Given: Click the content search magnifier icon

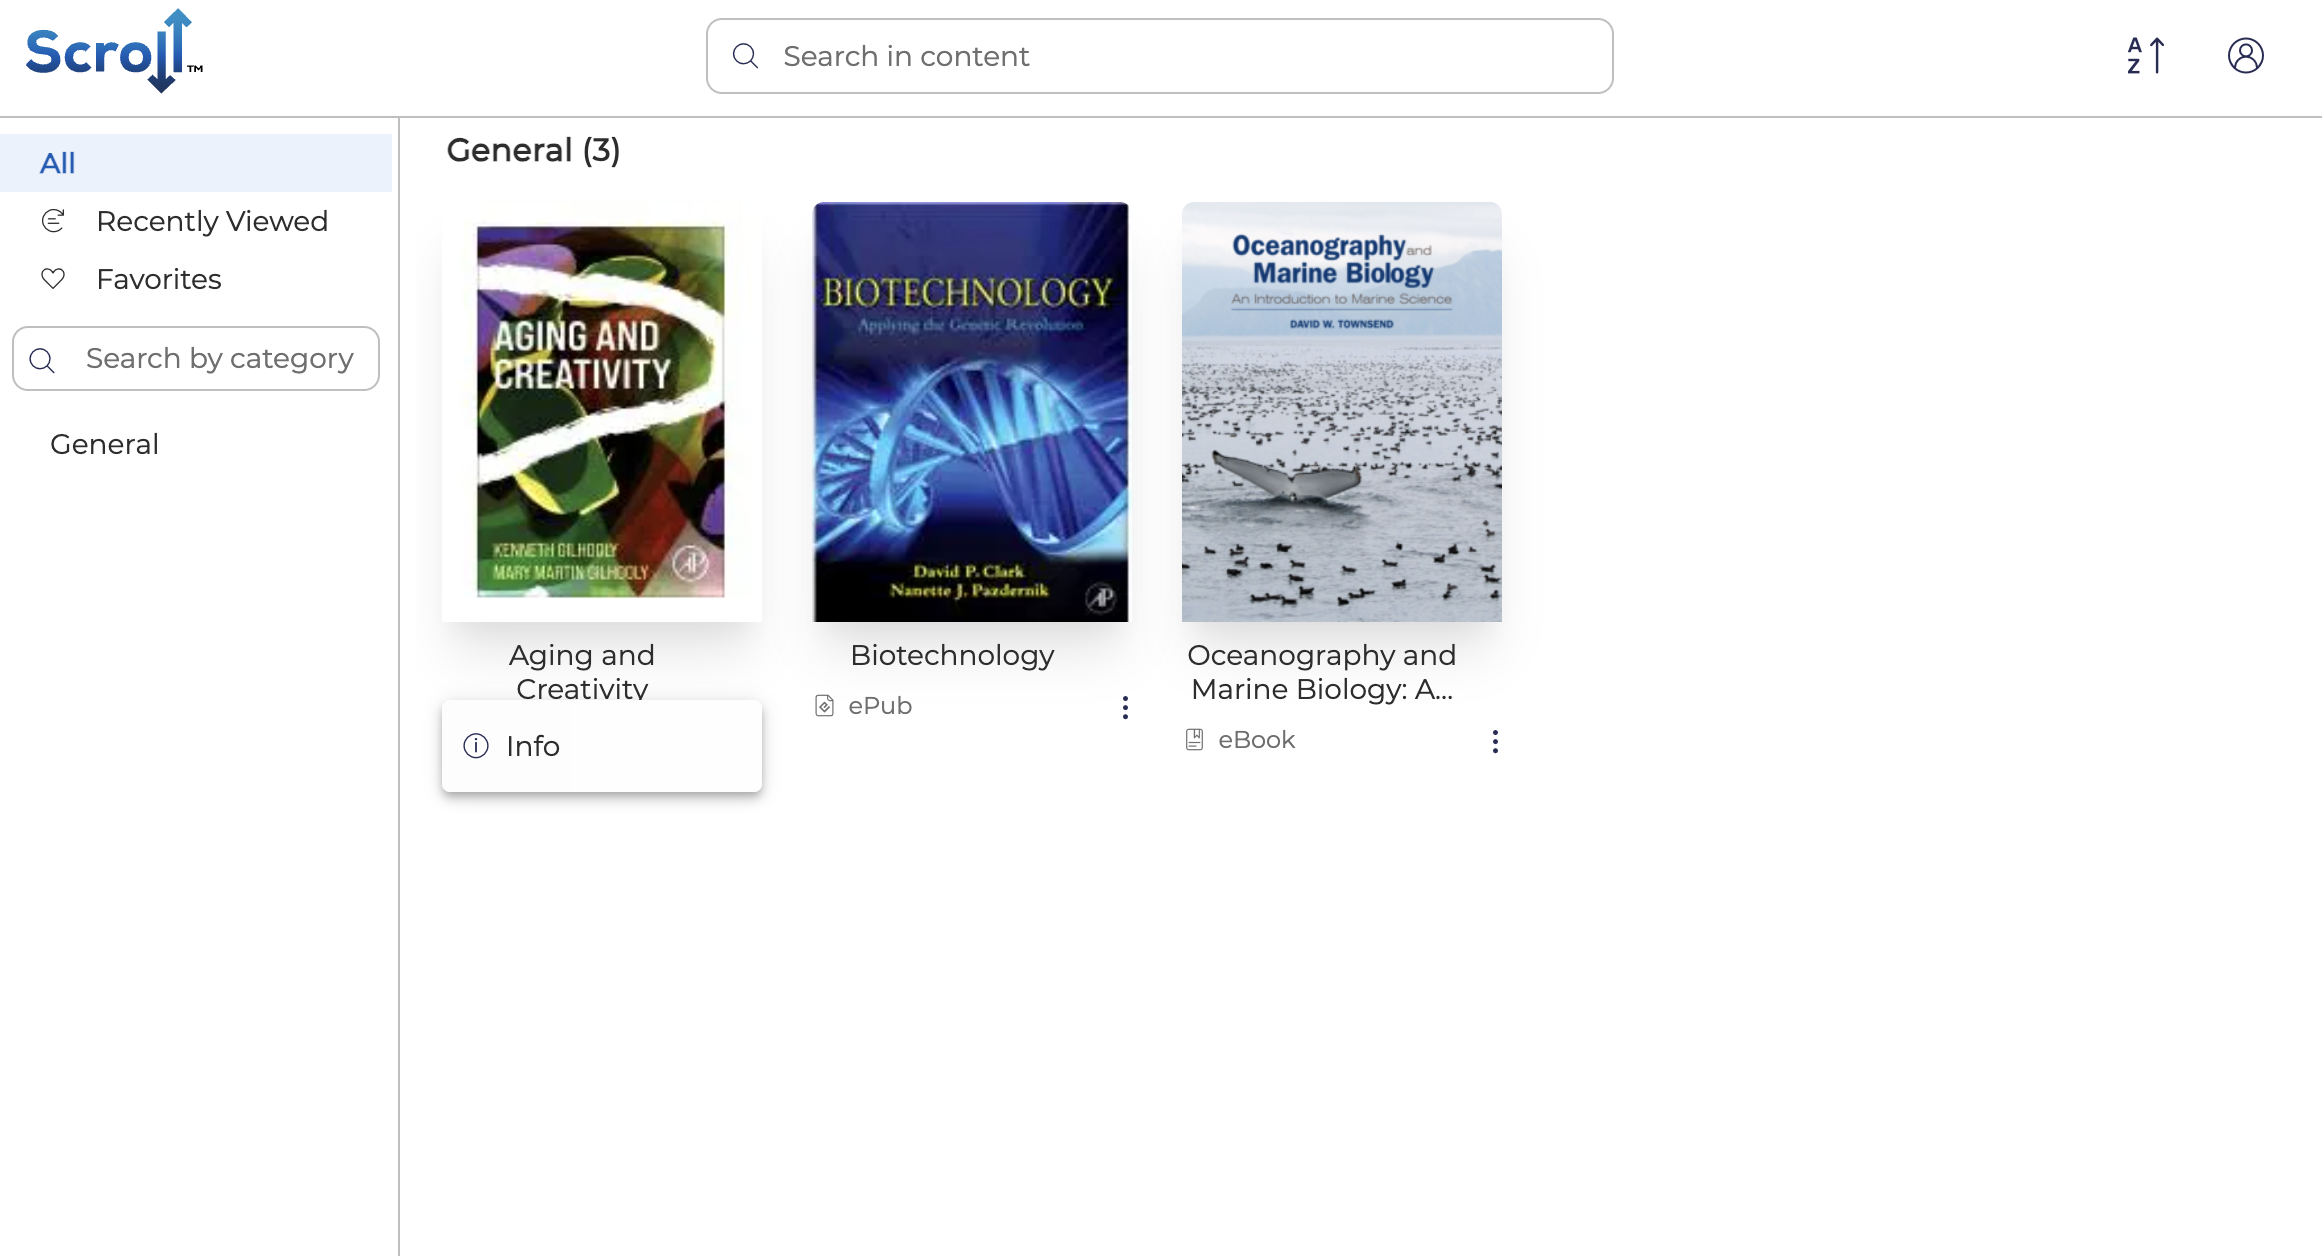Looking at the screenshot, I should [x=745, y=56].
